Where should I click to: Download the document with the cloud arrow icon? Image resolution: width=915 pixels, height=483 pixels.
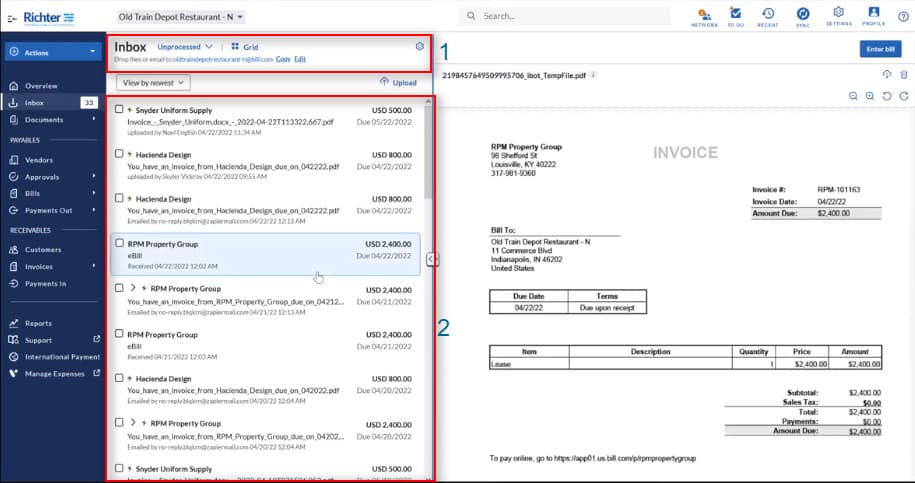pos(886,74)
